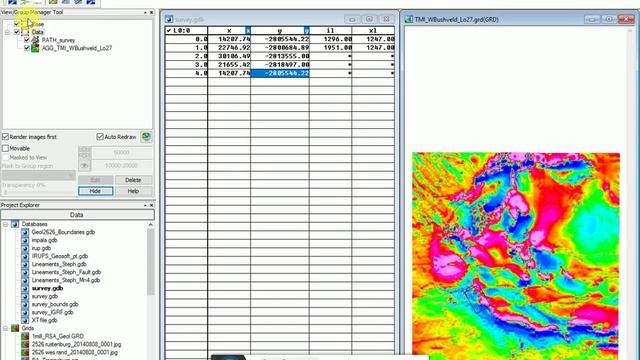Collapse the Grids tree node

click(6, 328)
